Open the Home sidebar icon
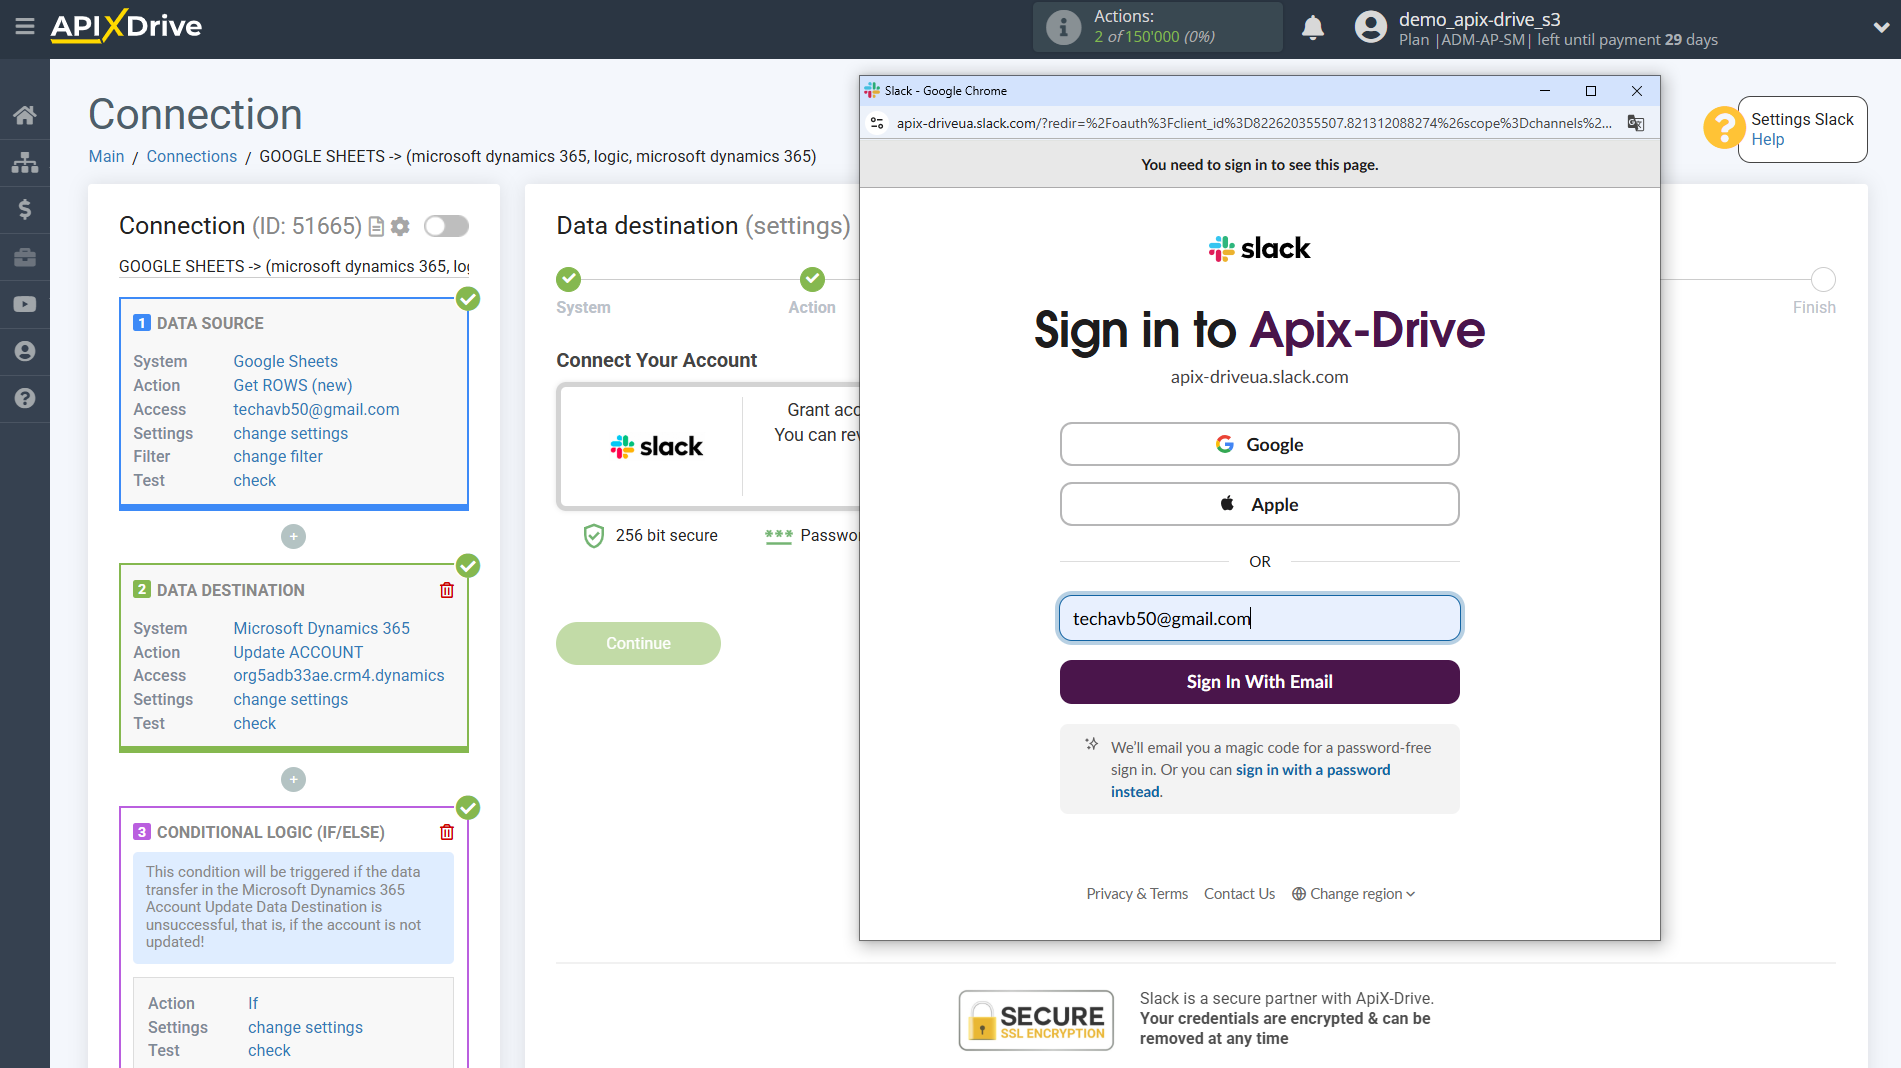 (x=25, y=115)
